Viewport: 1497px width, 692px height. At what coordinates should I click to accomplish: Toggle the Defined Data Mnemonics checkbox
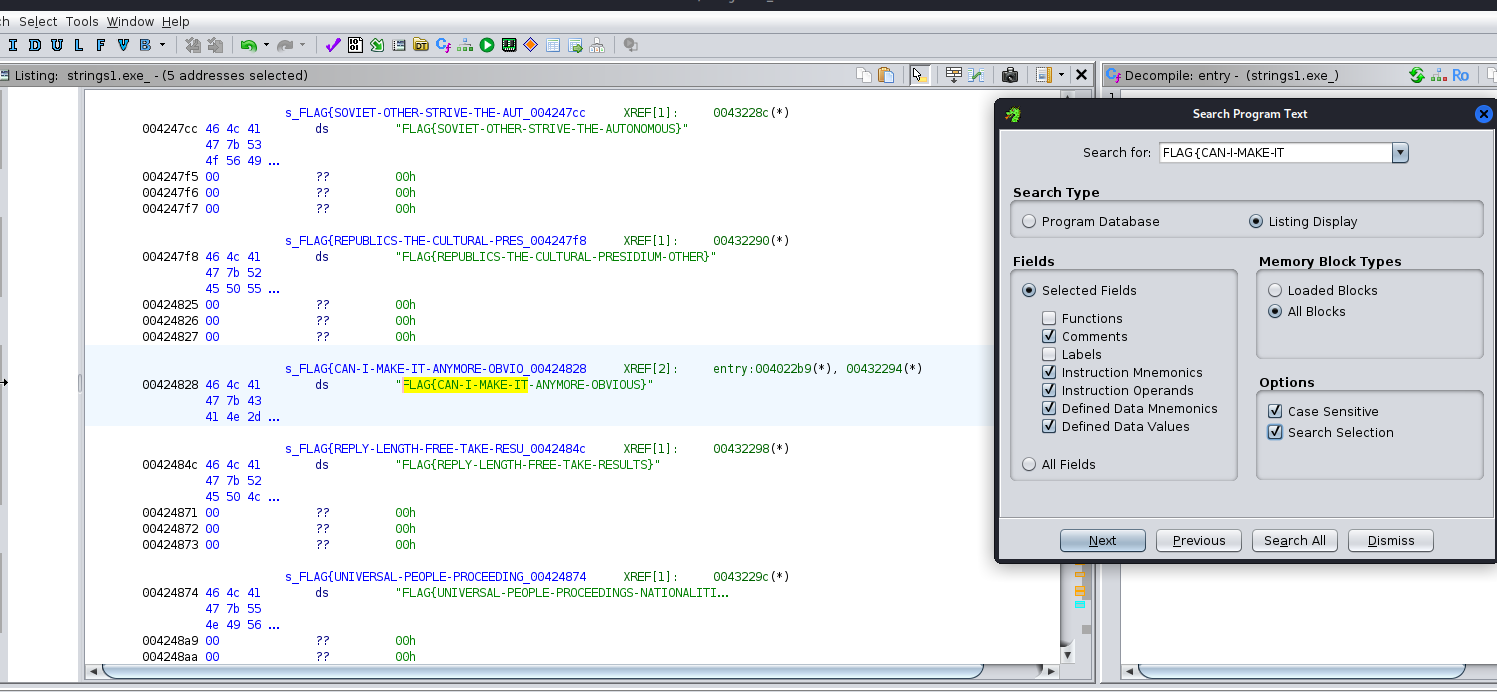click(1049, 408)
